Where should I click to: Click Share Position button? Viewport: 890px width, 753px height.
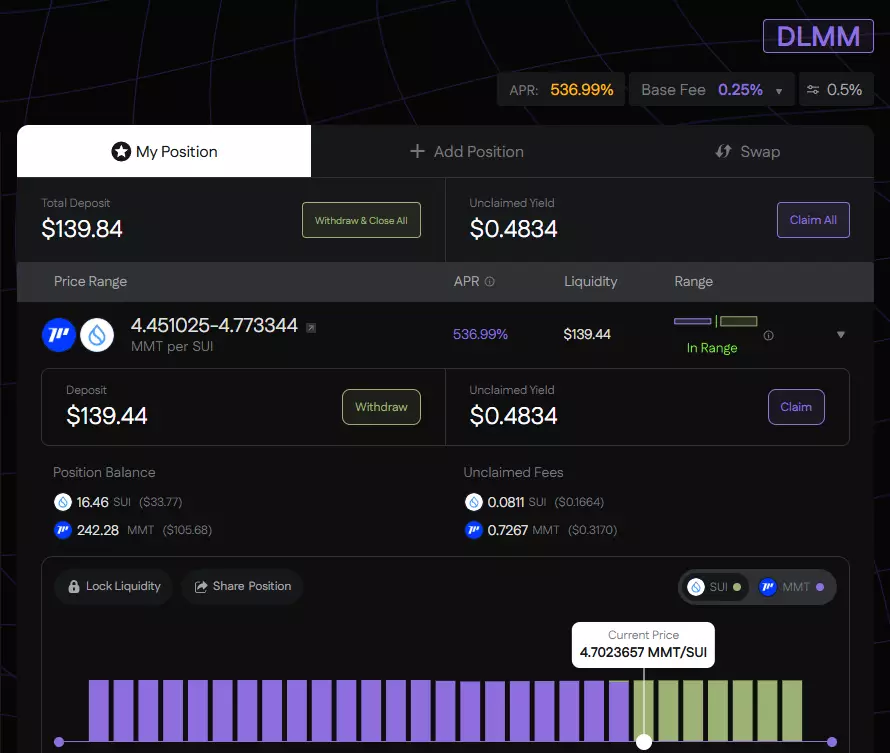click(242, 586)
